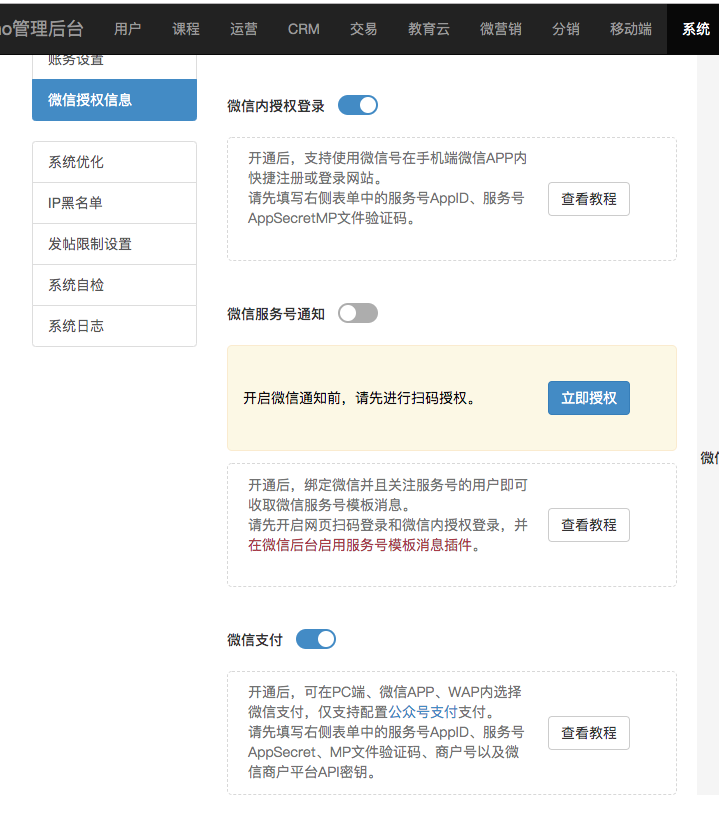Select 系统自检 in the sidebar
This screenshot has height=813, width=719.
click(x=114, y=285)
